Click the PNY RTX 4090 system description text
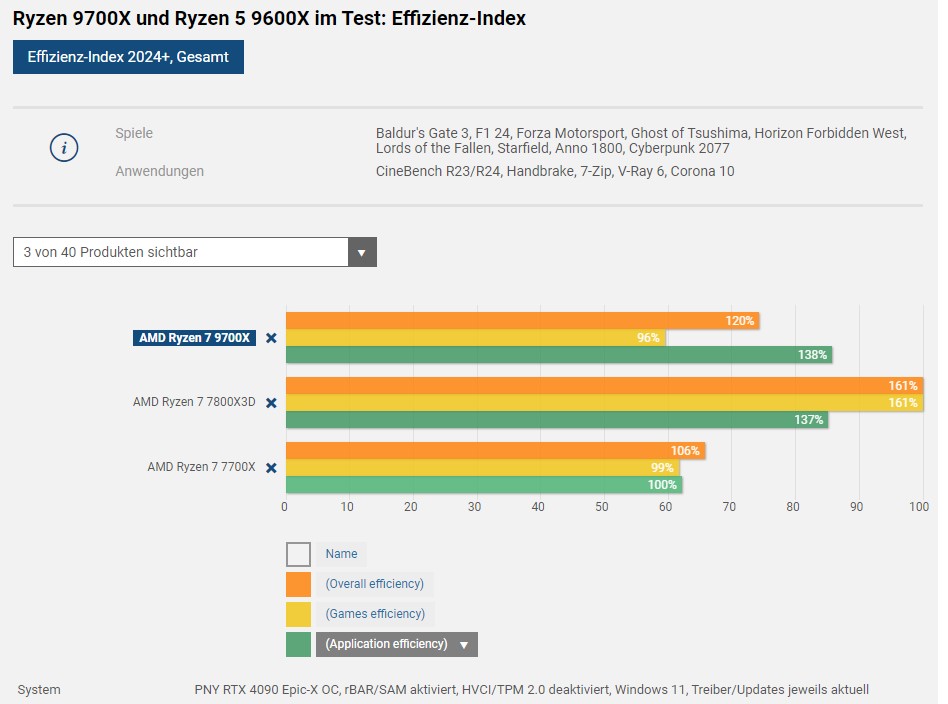 pos(531,689)
